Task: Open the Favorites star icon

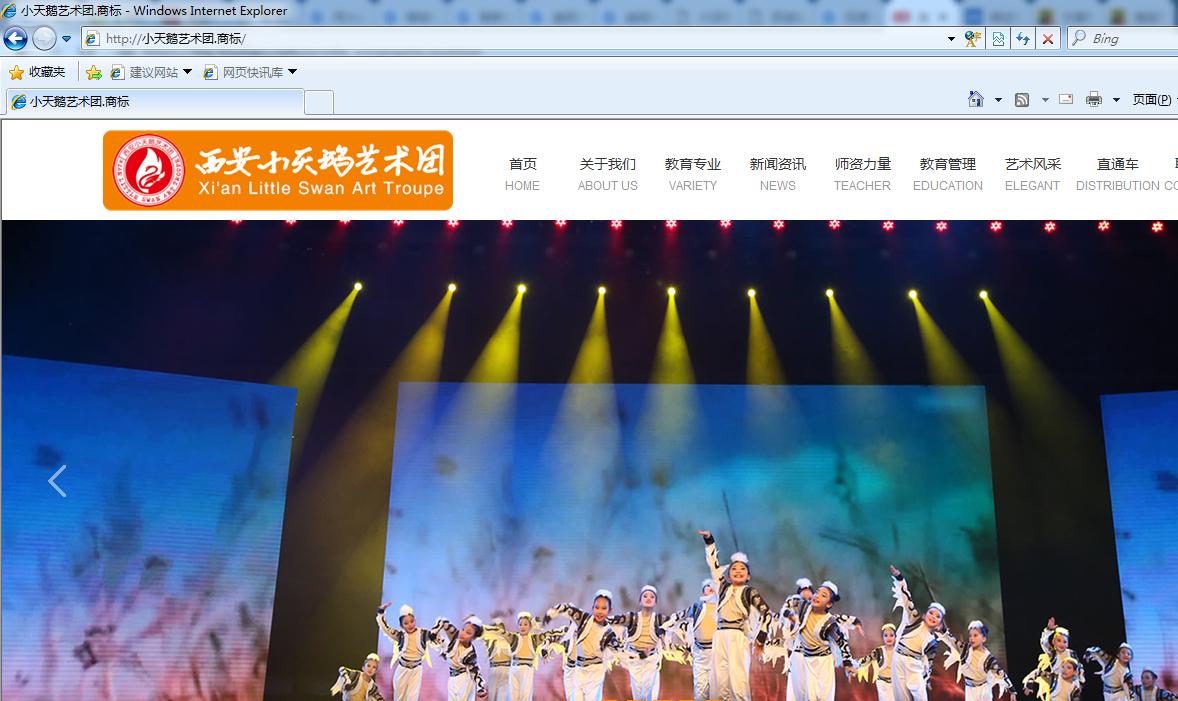Action: click(19, 71)
